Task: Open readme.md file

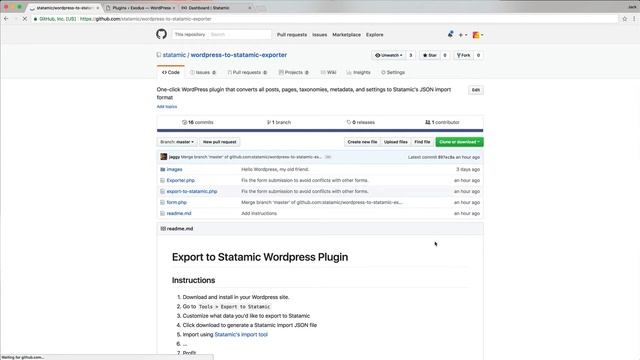Action: 179,213
